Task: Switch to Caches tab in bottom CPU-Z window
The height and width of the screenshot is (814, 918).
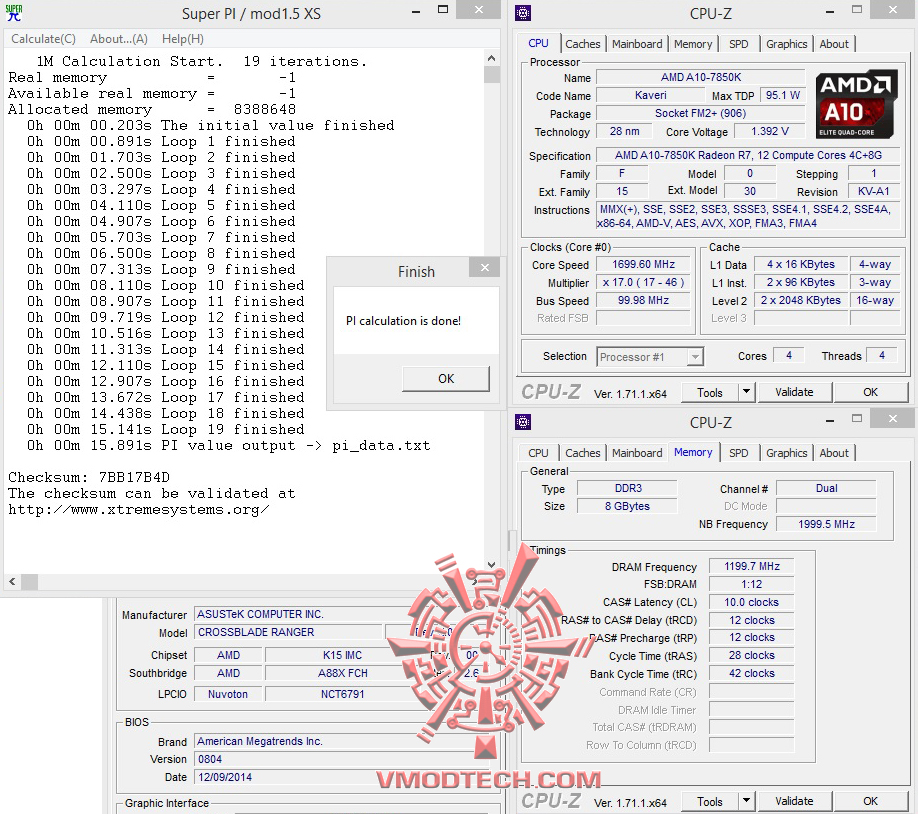Action: click(x=583, y=453)
